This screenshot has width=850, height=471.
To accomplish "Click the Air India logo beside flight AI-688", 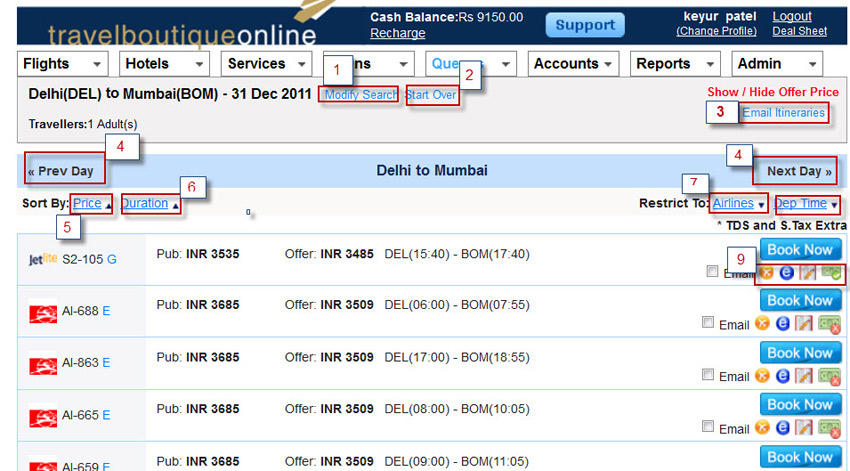I will point(43,312).
